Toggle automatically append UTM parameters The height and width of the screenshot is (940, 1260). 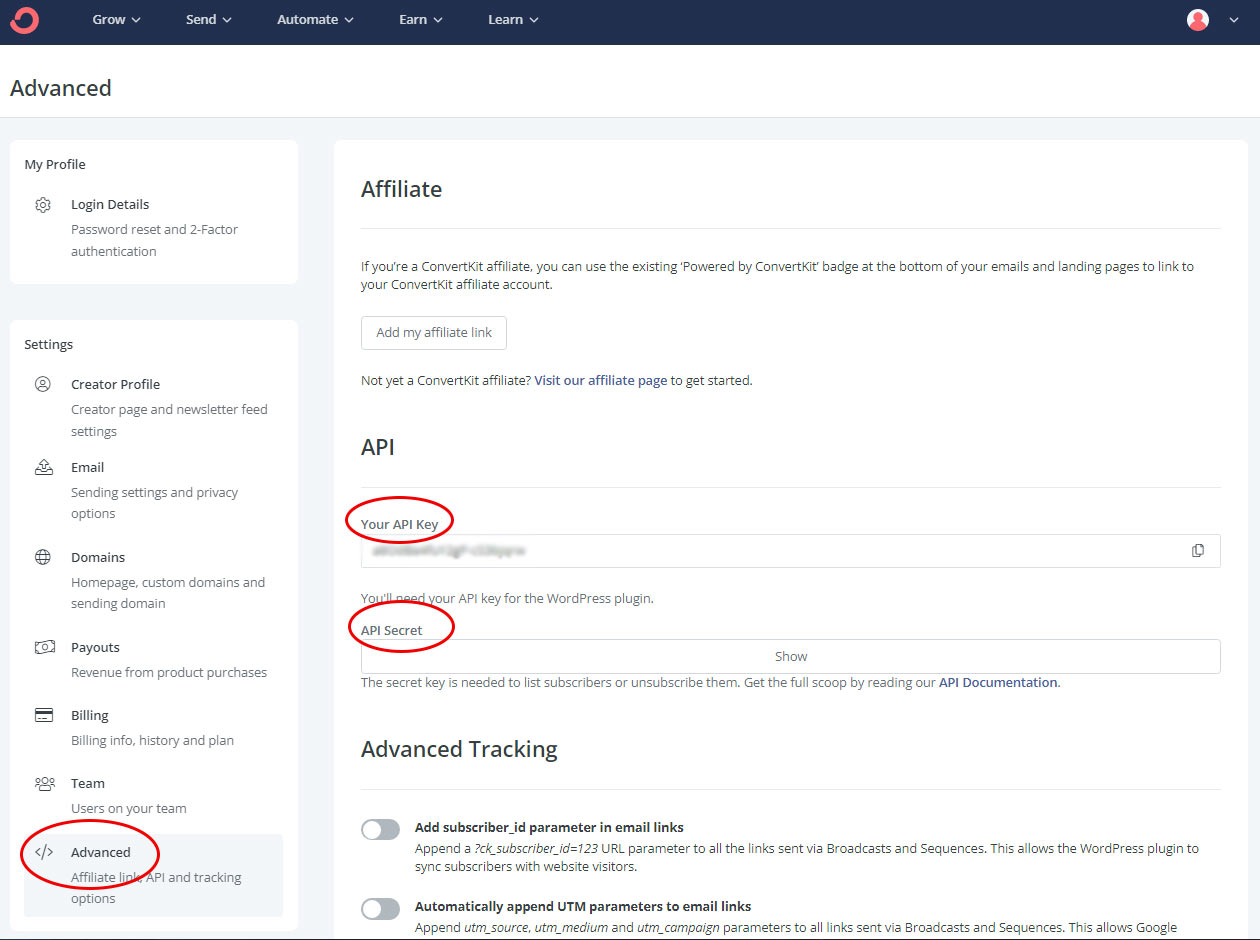coord(380,908)
